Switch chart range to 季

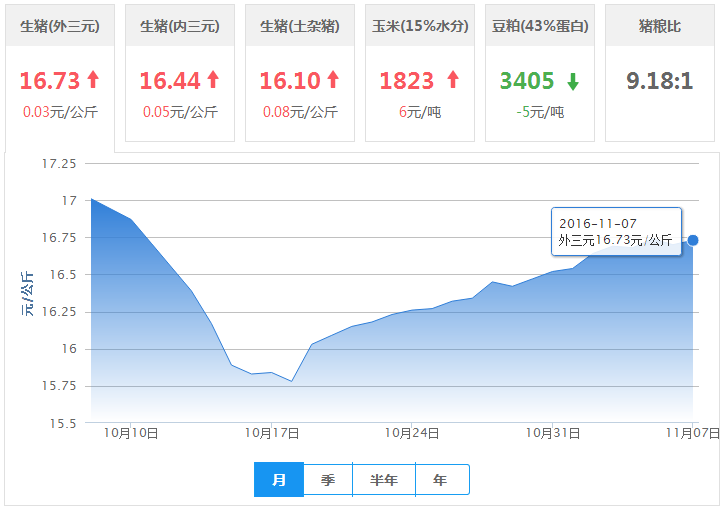[328, 480]
